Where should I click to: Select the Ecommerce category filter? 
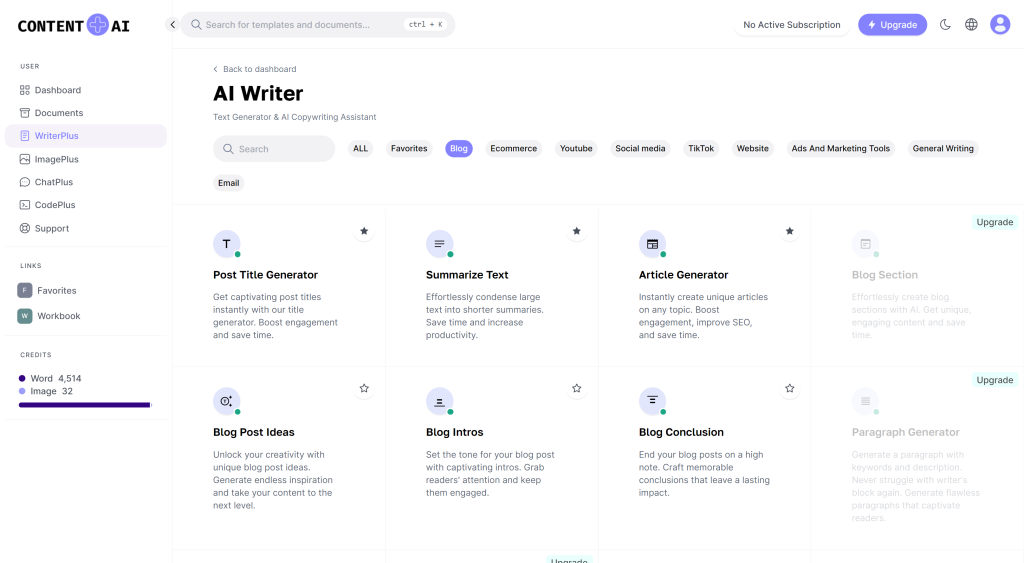coord(513,149)
